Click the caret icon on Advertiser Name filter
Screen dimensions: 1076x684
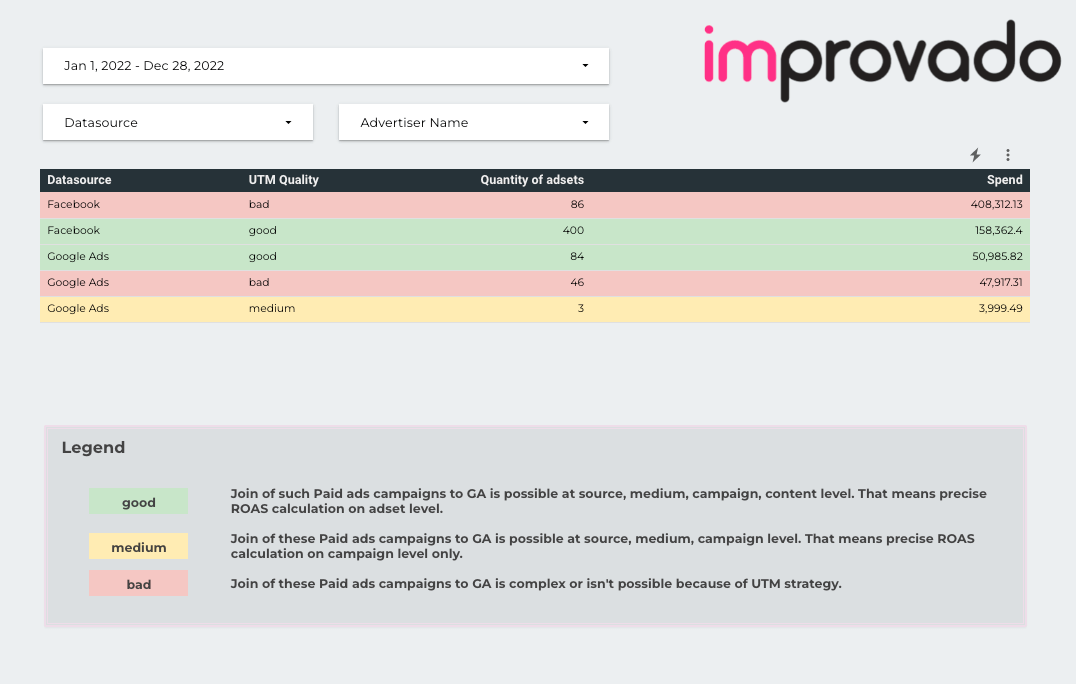point(585,122)
